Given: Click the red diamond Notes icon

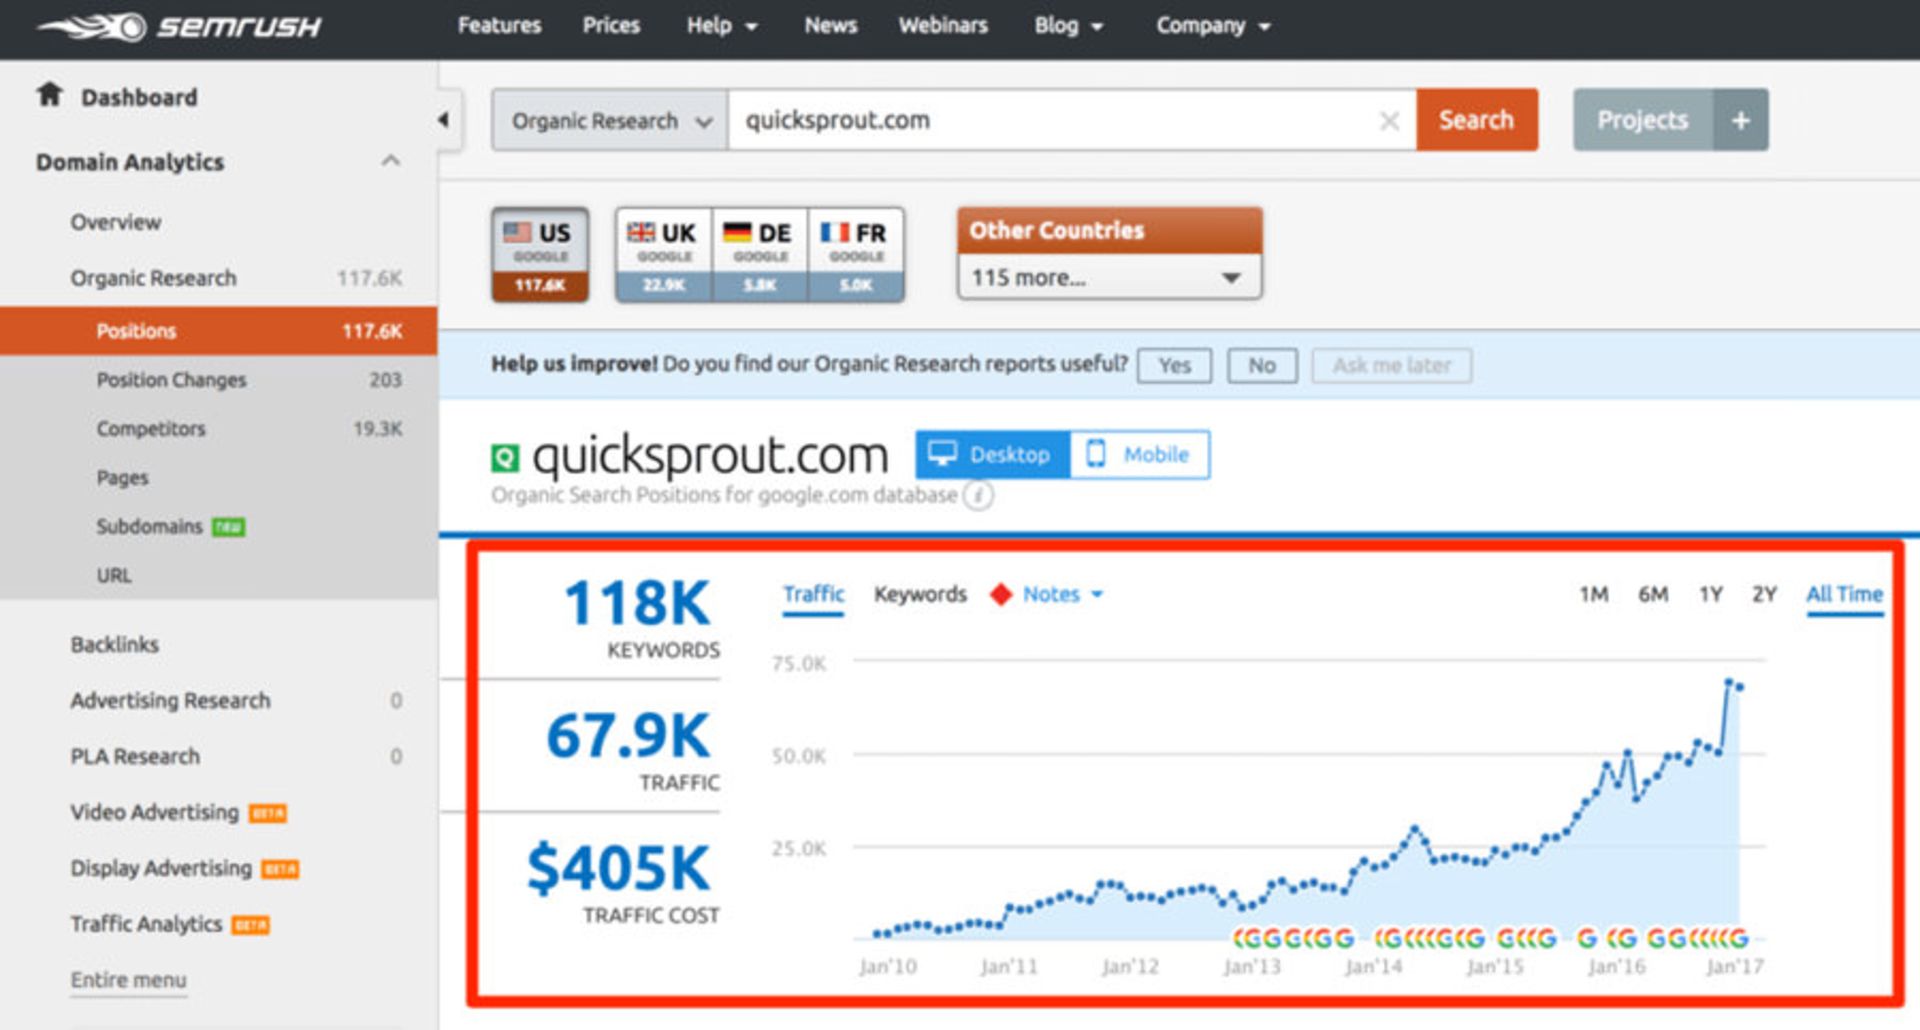Looking at the screenshot, I should 1001,594.
